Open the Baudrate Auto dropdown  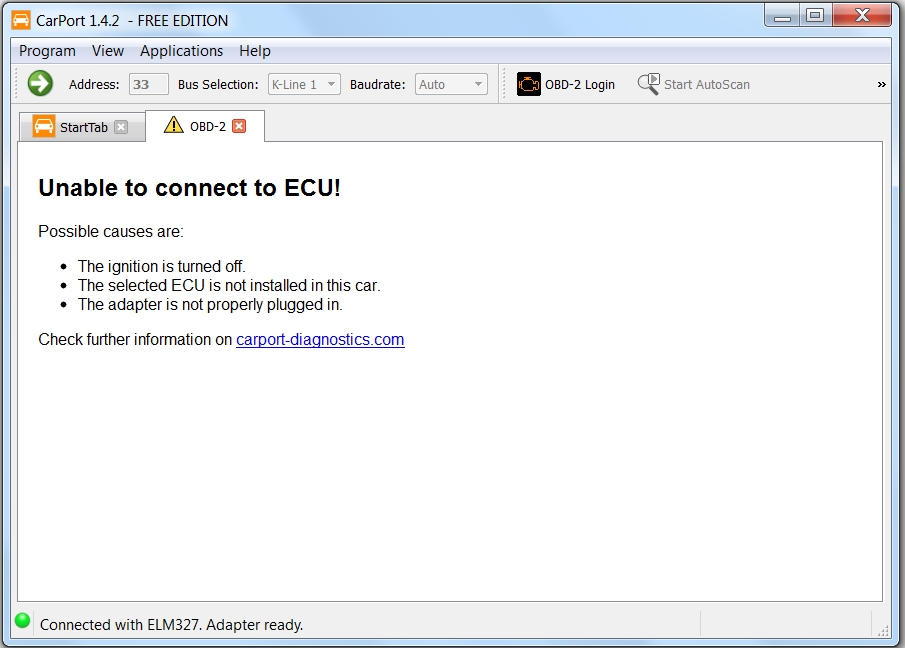point(451,85)
